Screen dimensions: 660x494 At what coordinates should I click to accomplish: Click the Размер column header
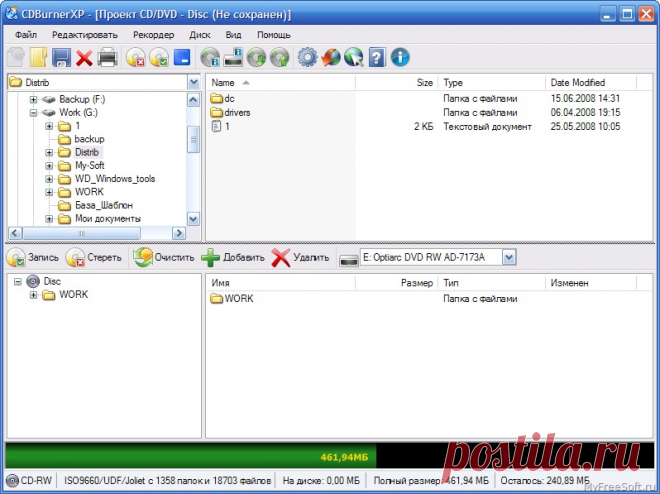pyautogui.click(x=397, y=283)
